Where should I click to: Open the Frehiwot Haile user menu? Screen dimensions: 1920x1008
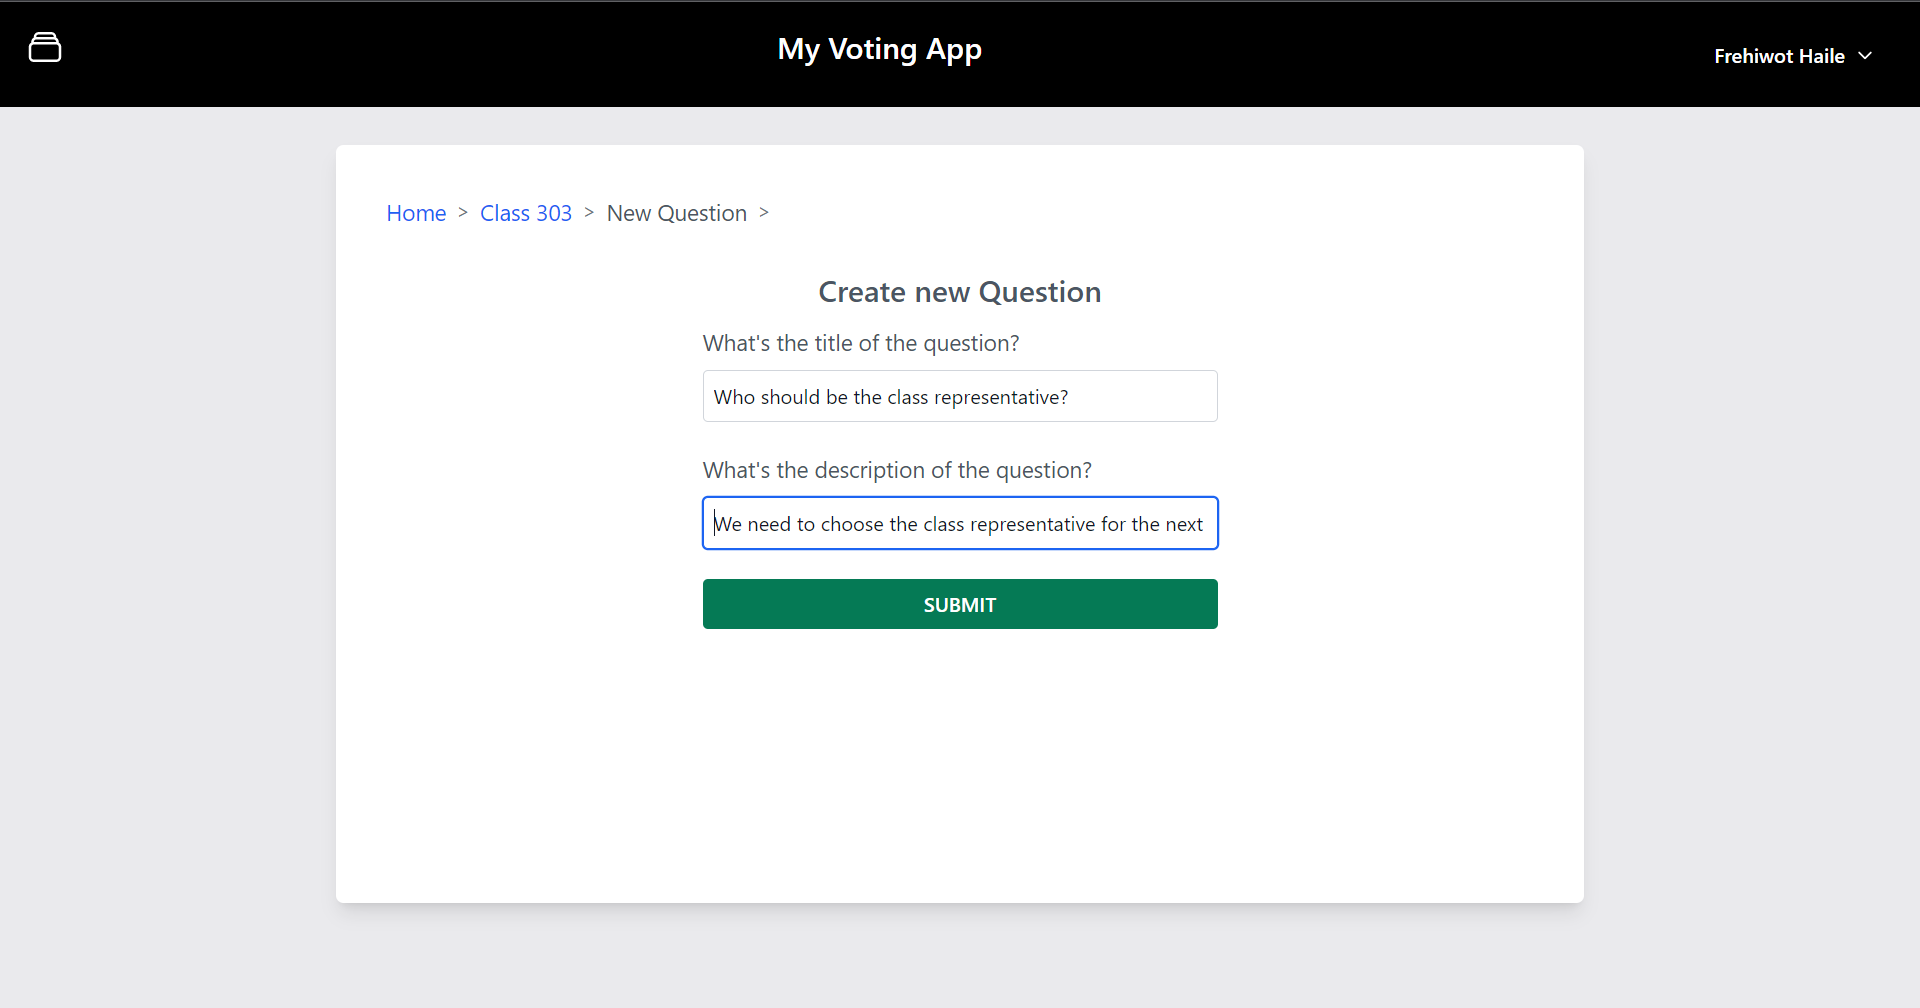point(1780,56)
